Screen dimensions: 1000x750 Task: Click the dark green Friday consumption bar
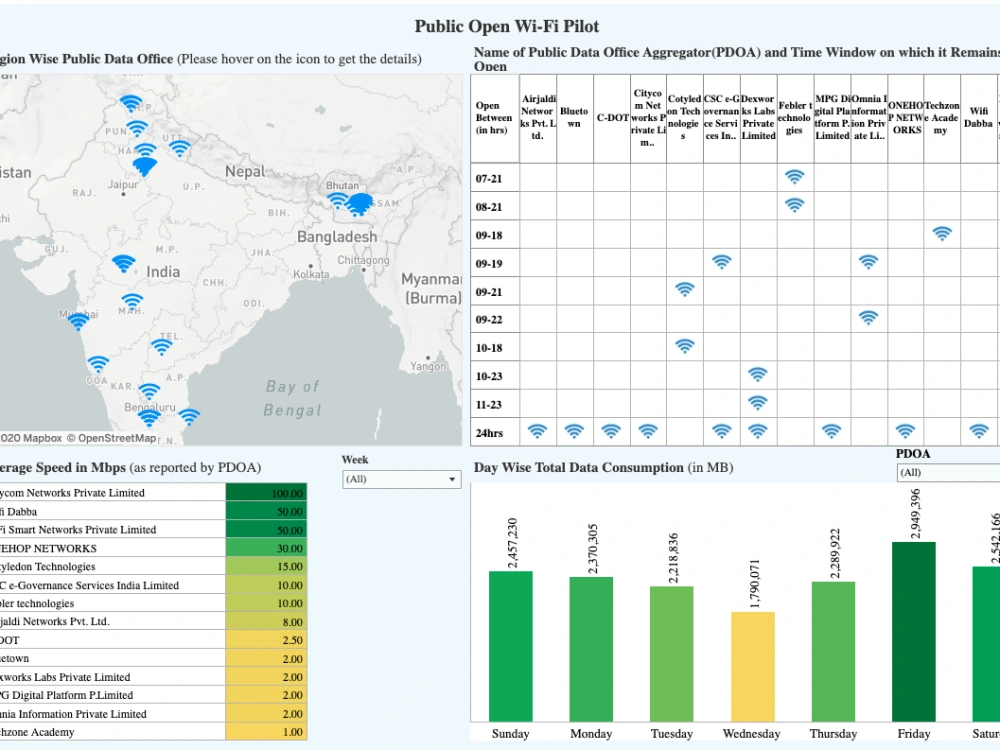[914, 631]
